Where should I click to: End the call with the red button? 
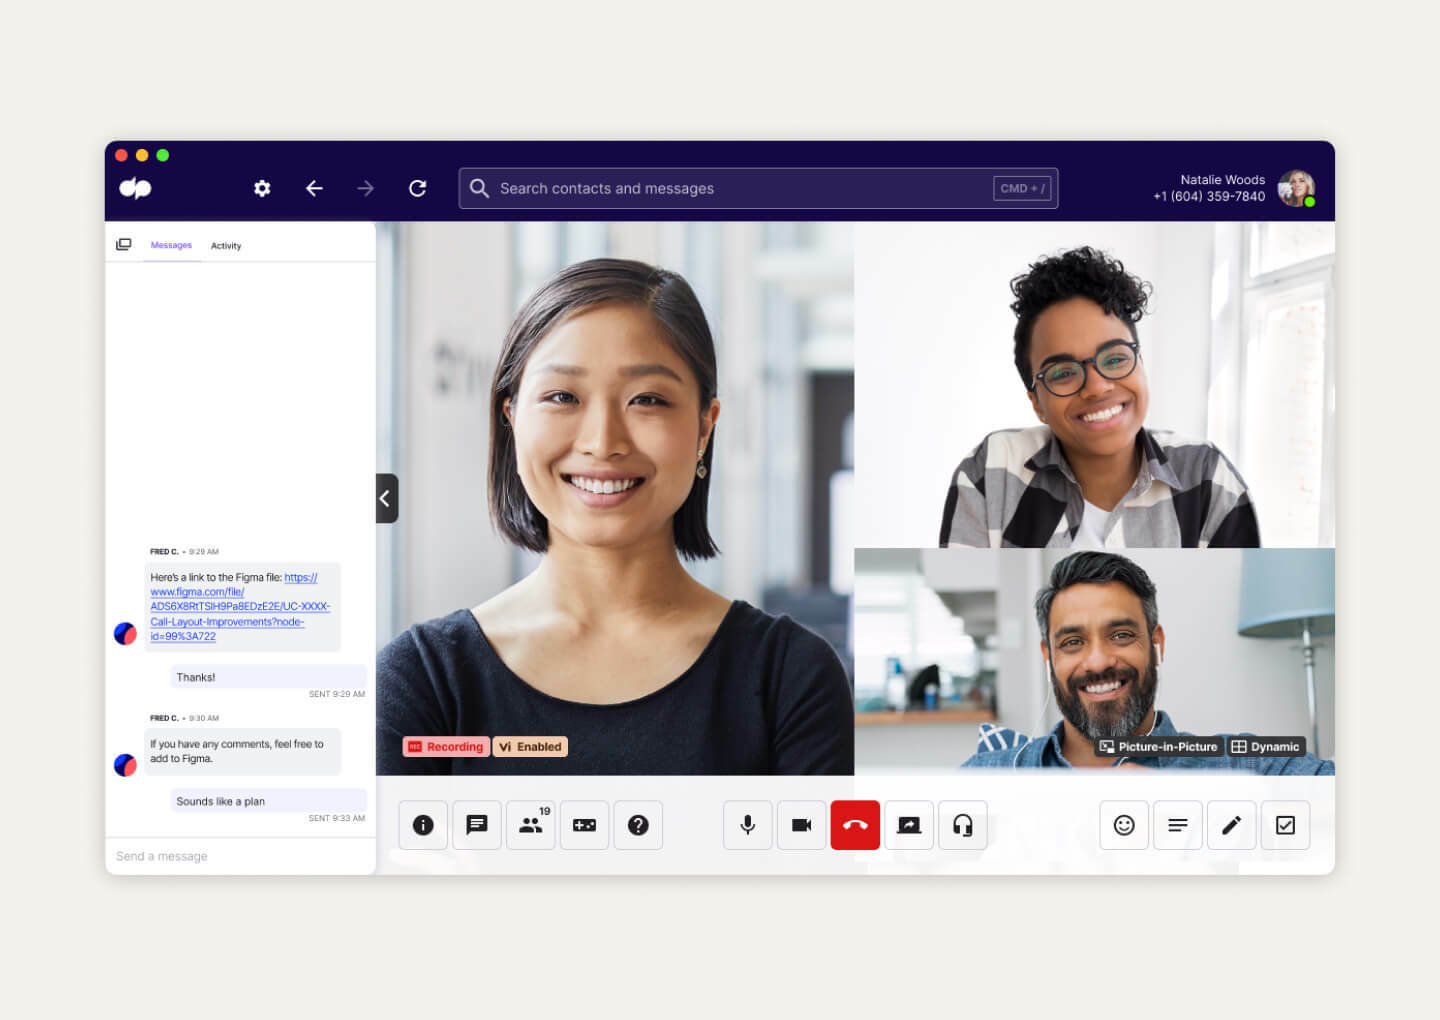pyautogui.click(x=855, y=825)
